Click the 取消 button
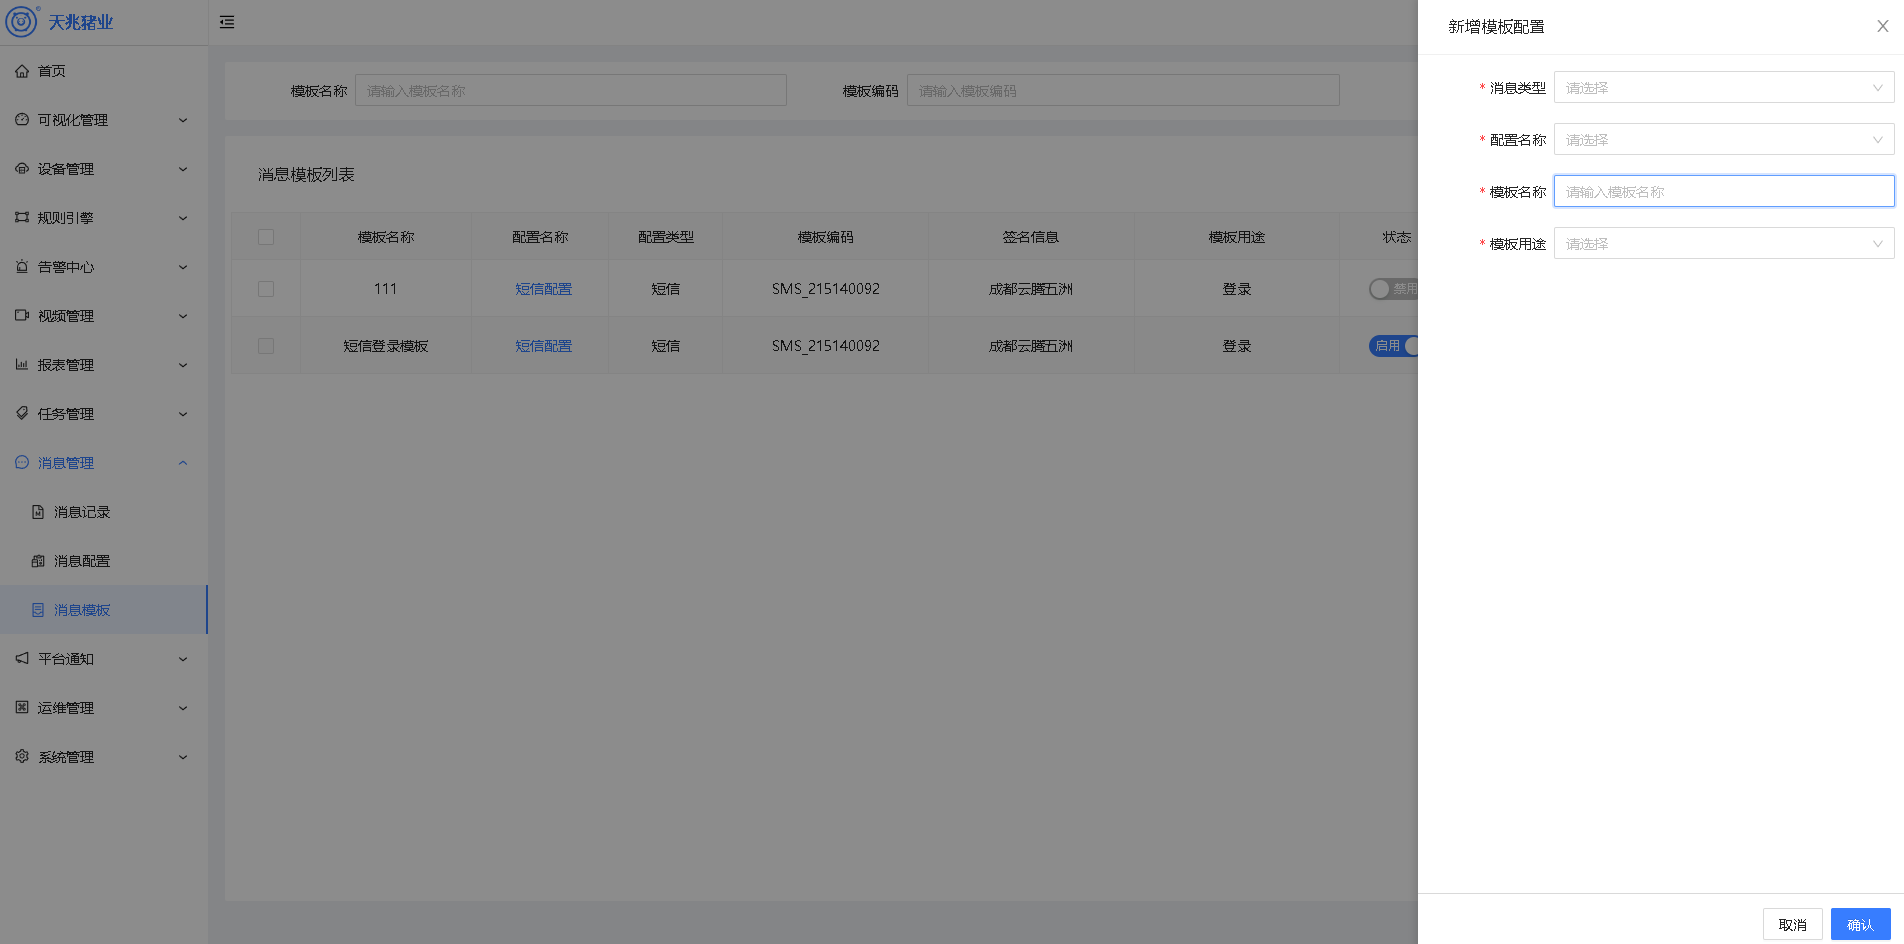Screen dimensions: 1904x944 [1792, 924]
